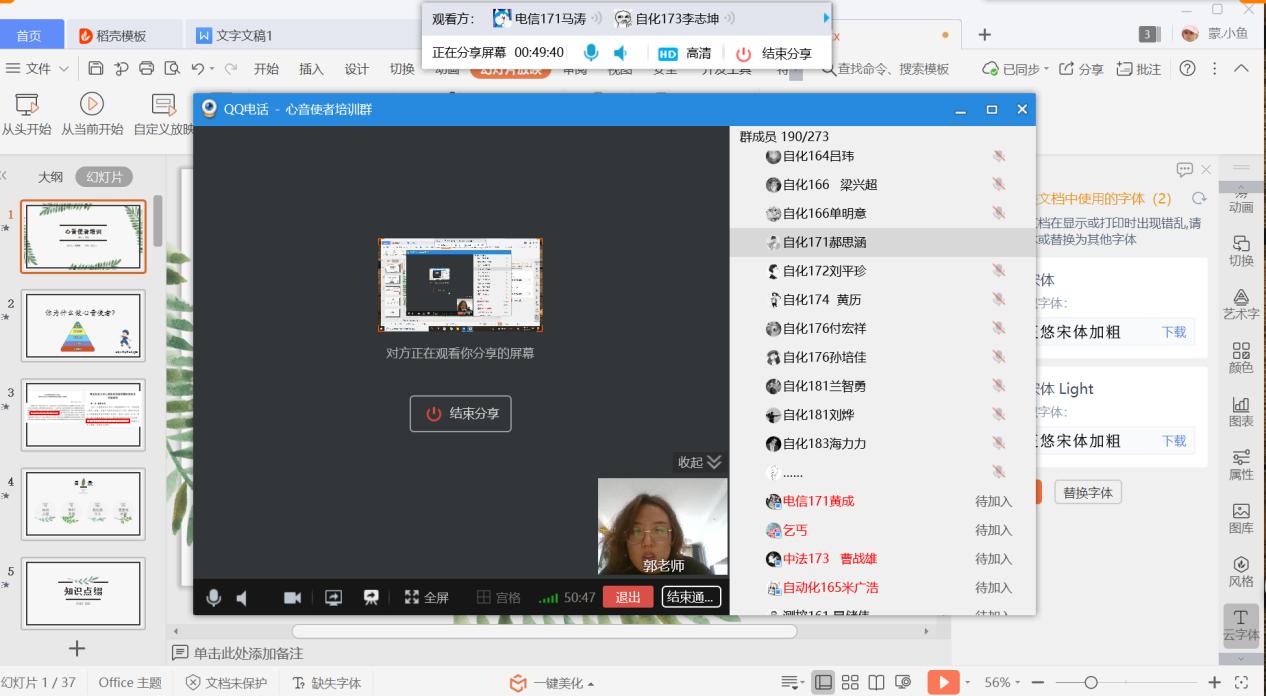Click the HD 高清 quality icon

tap(668, 54)
